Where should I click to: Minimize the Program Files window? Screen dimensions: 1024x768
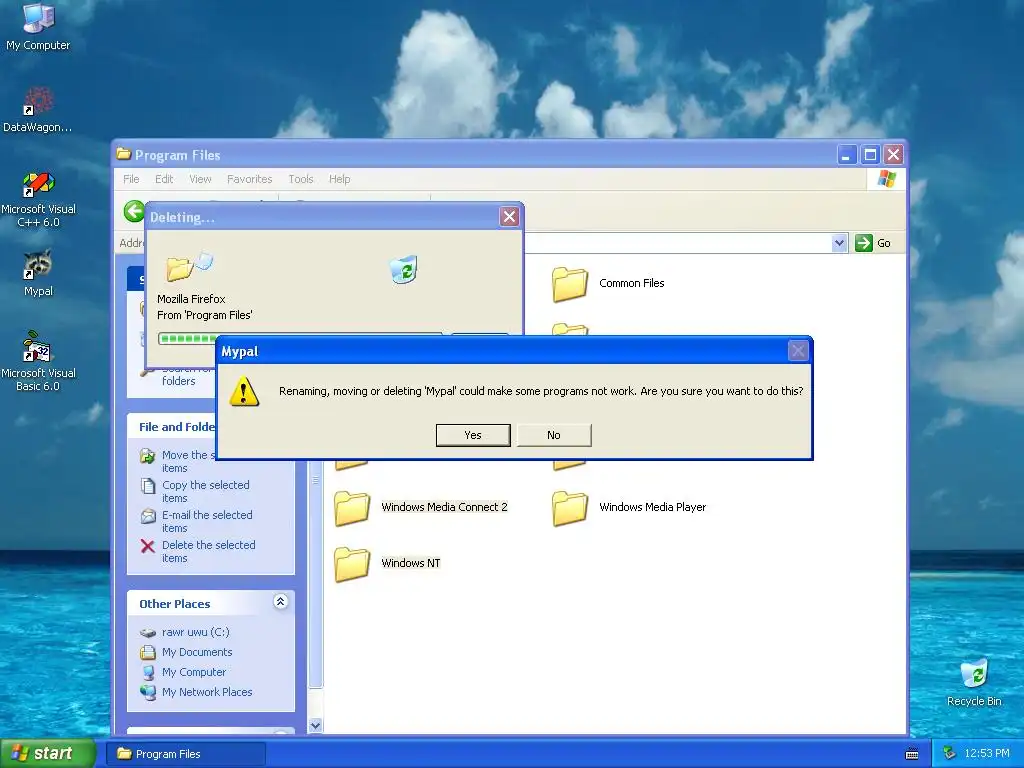846,155
